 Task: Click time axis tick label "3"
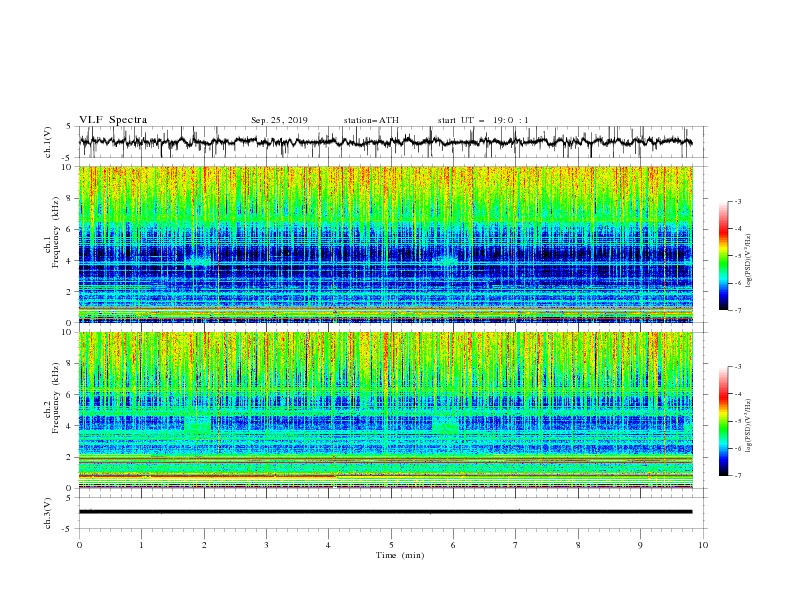click(x=266, y=545)
